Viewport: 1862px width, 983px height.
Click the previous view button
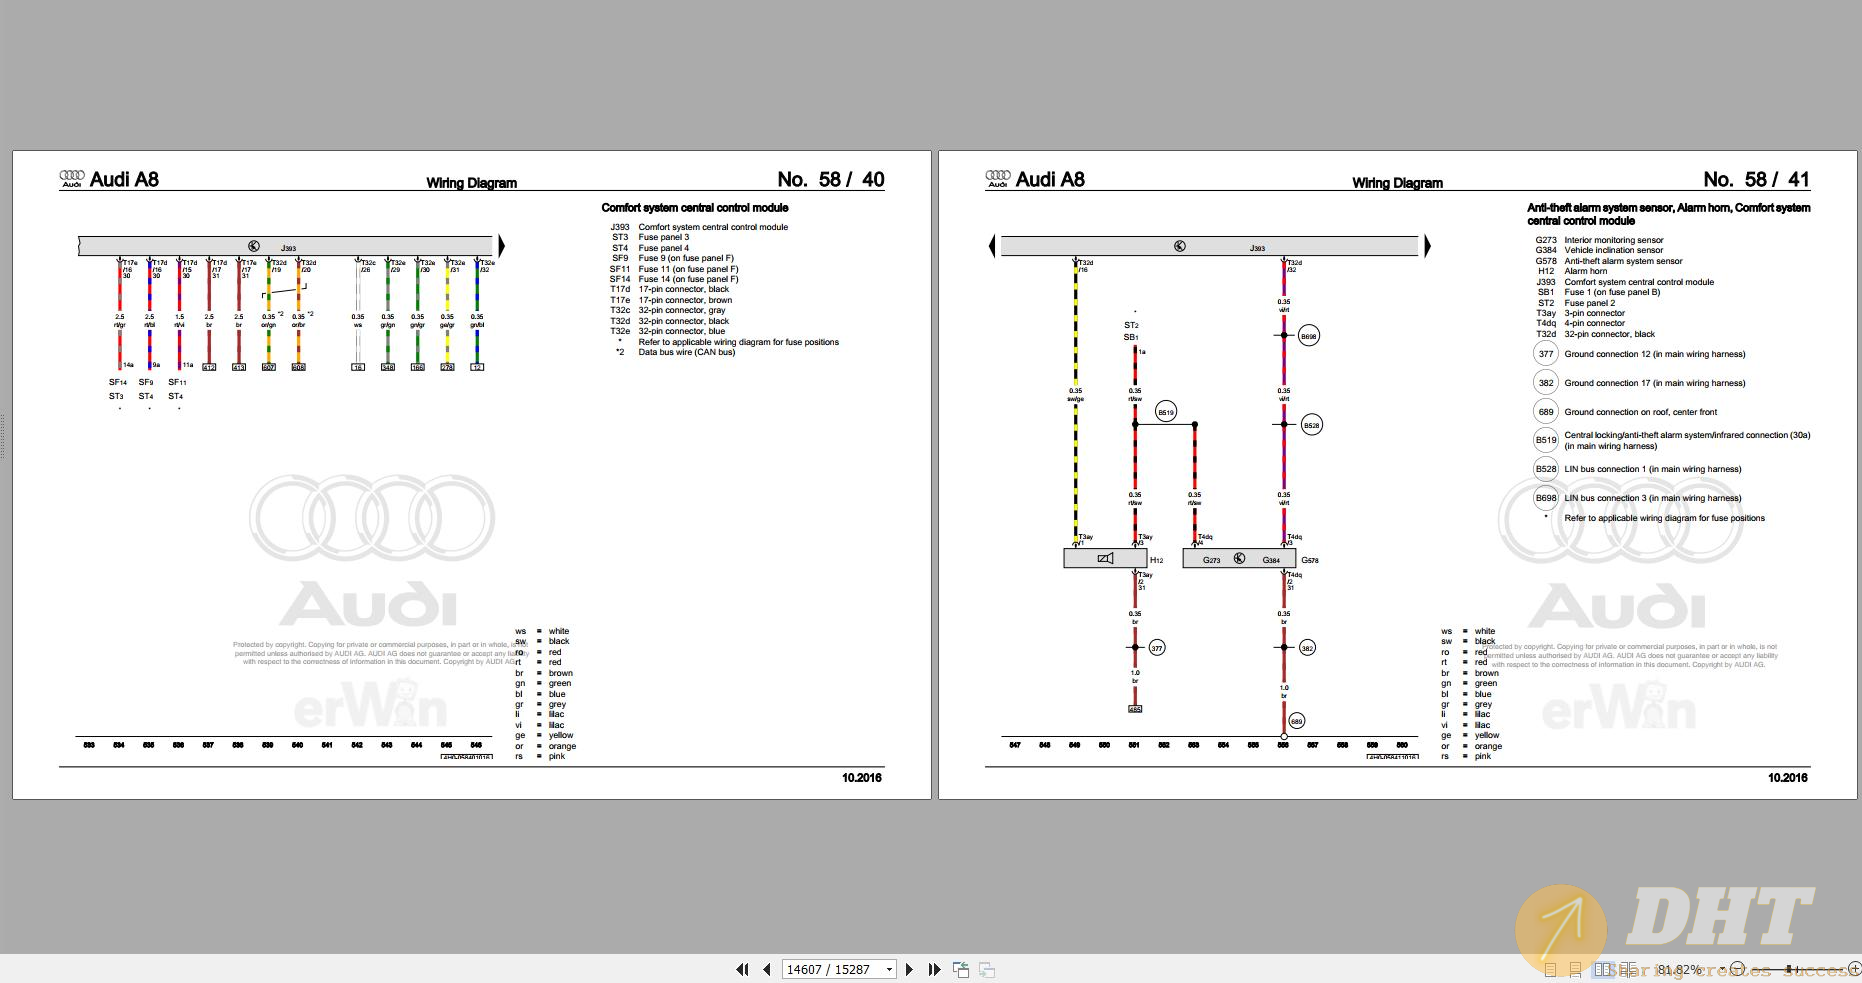click(961, 969)
